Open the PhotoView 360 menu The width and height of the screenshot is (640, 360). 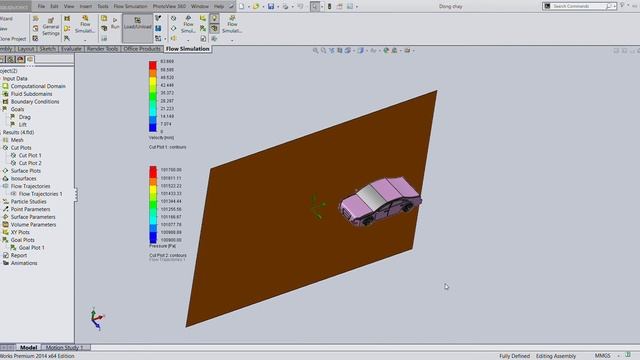(169, 6)
